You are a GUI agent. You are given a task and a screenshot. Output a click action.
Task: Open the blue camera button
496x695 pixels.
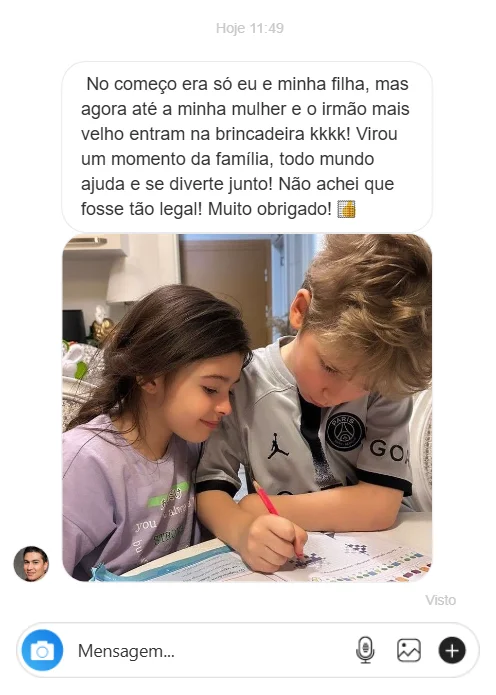click(42, 650)
